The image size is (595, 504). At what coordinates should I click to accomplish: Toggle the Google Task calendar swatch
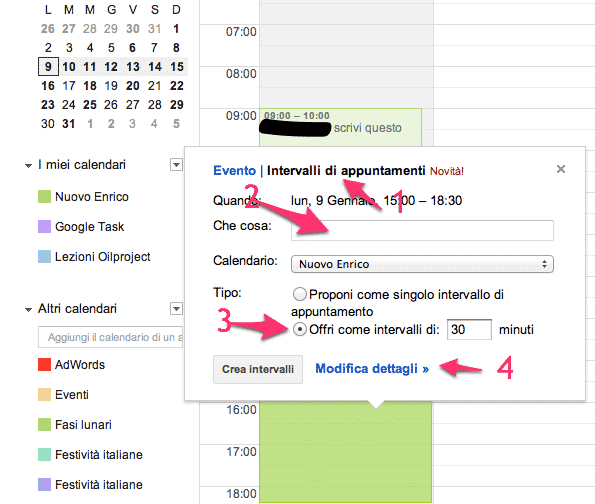pos(44,227)
